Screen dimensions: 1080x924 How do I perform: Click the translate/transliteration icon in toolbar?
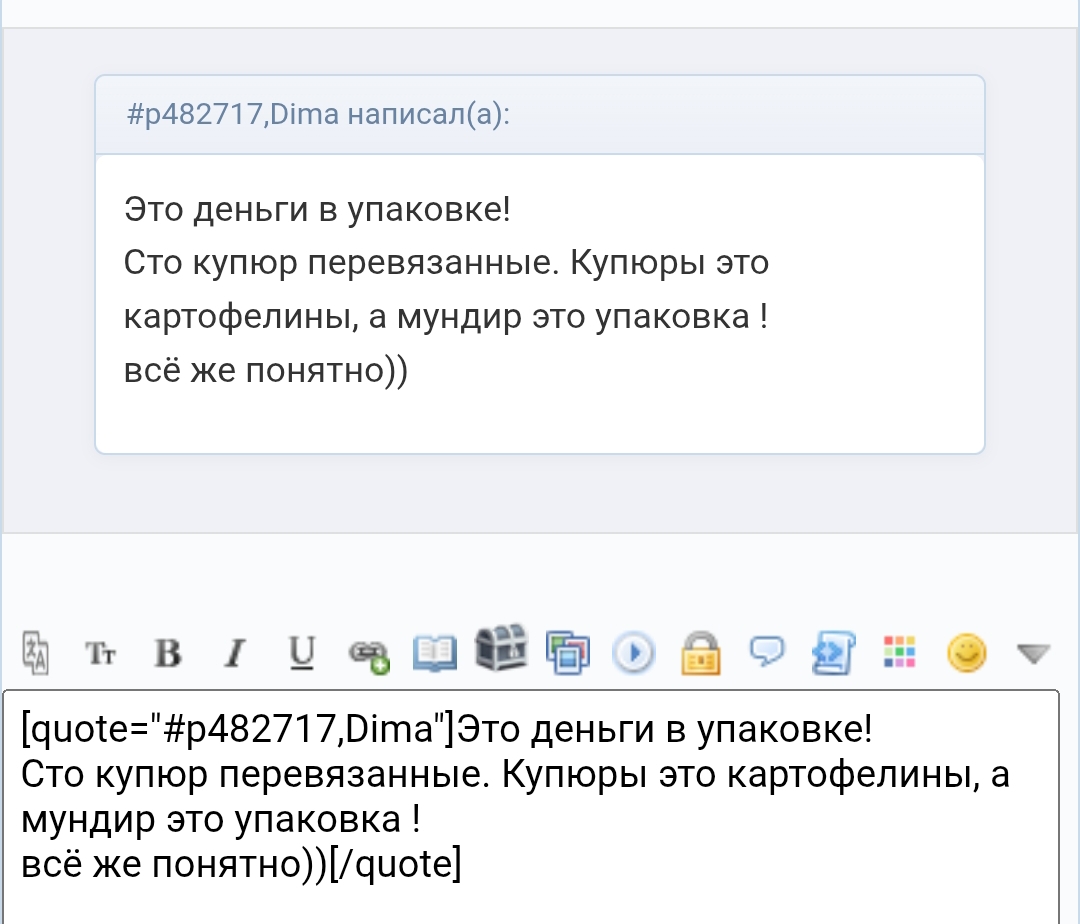(x=36, y=653)
